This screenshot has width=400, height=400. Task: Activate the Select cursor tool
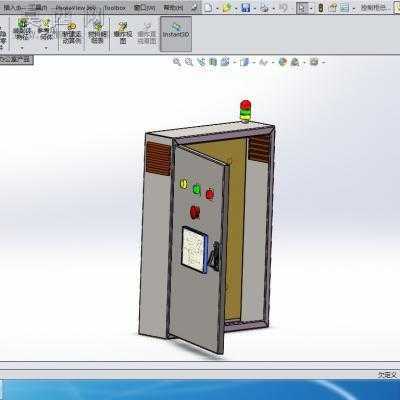coord(302,8)
